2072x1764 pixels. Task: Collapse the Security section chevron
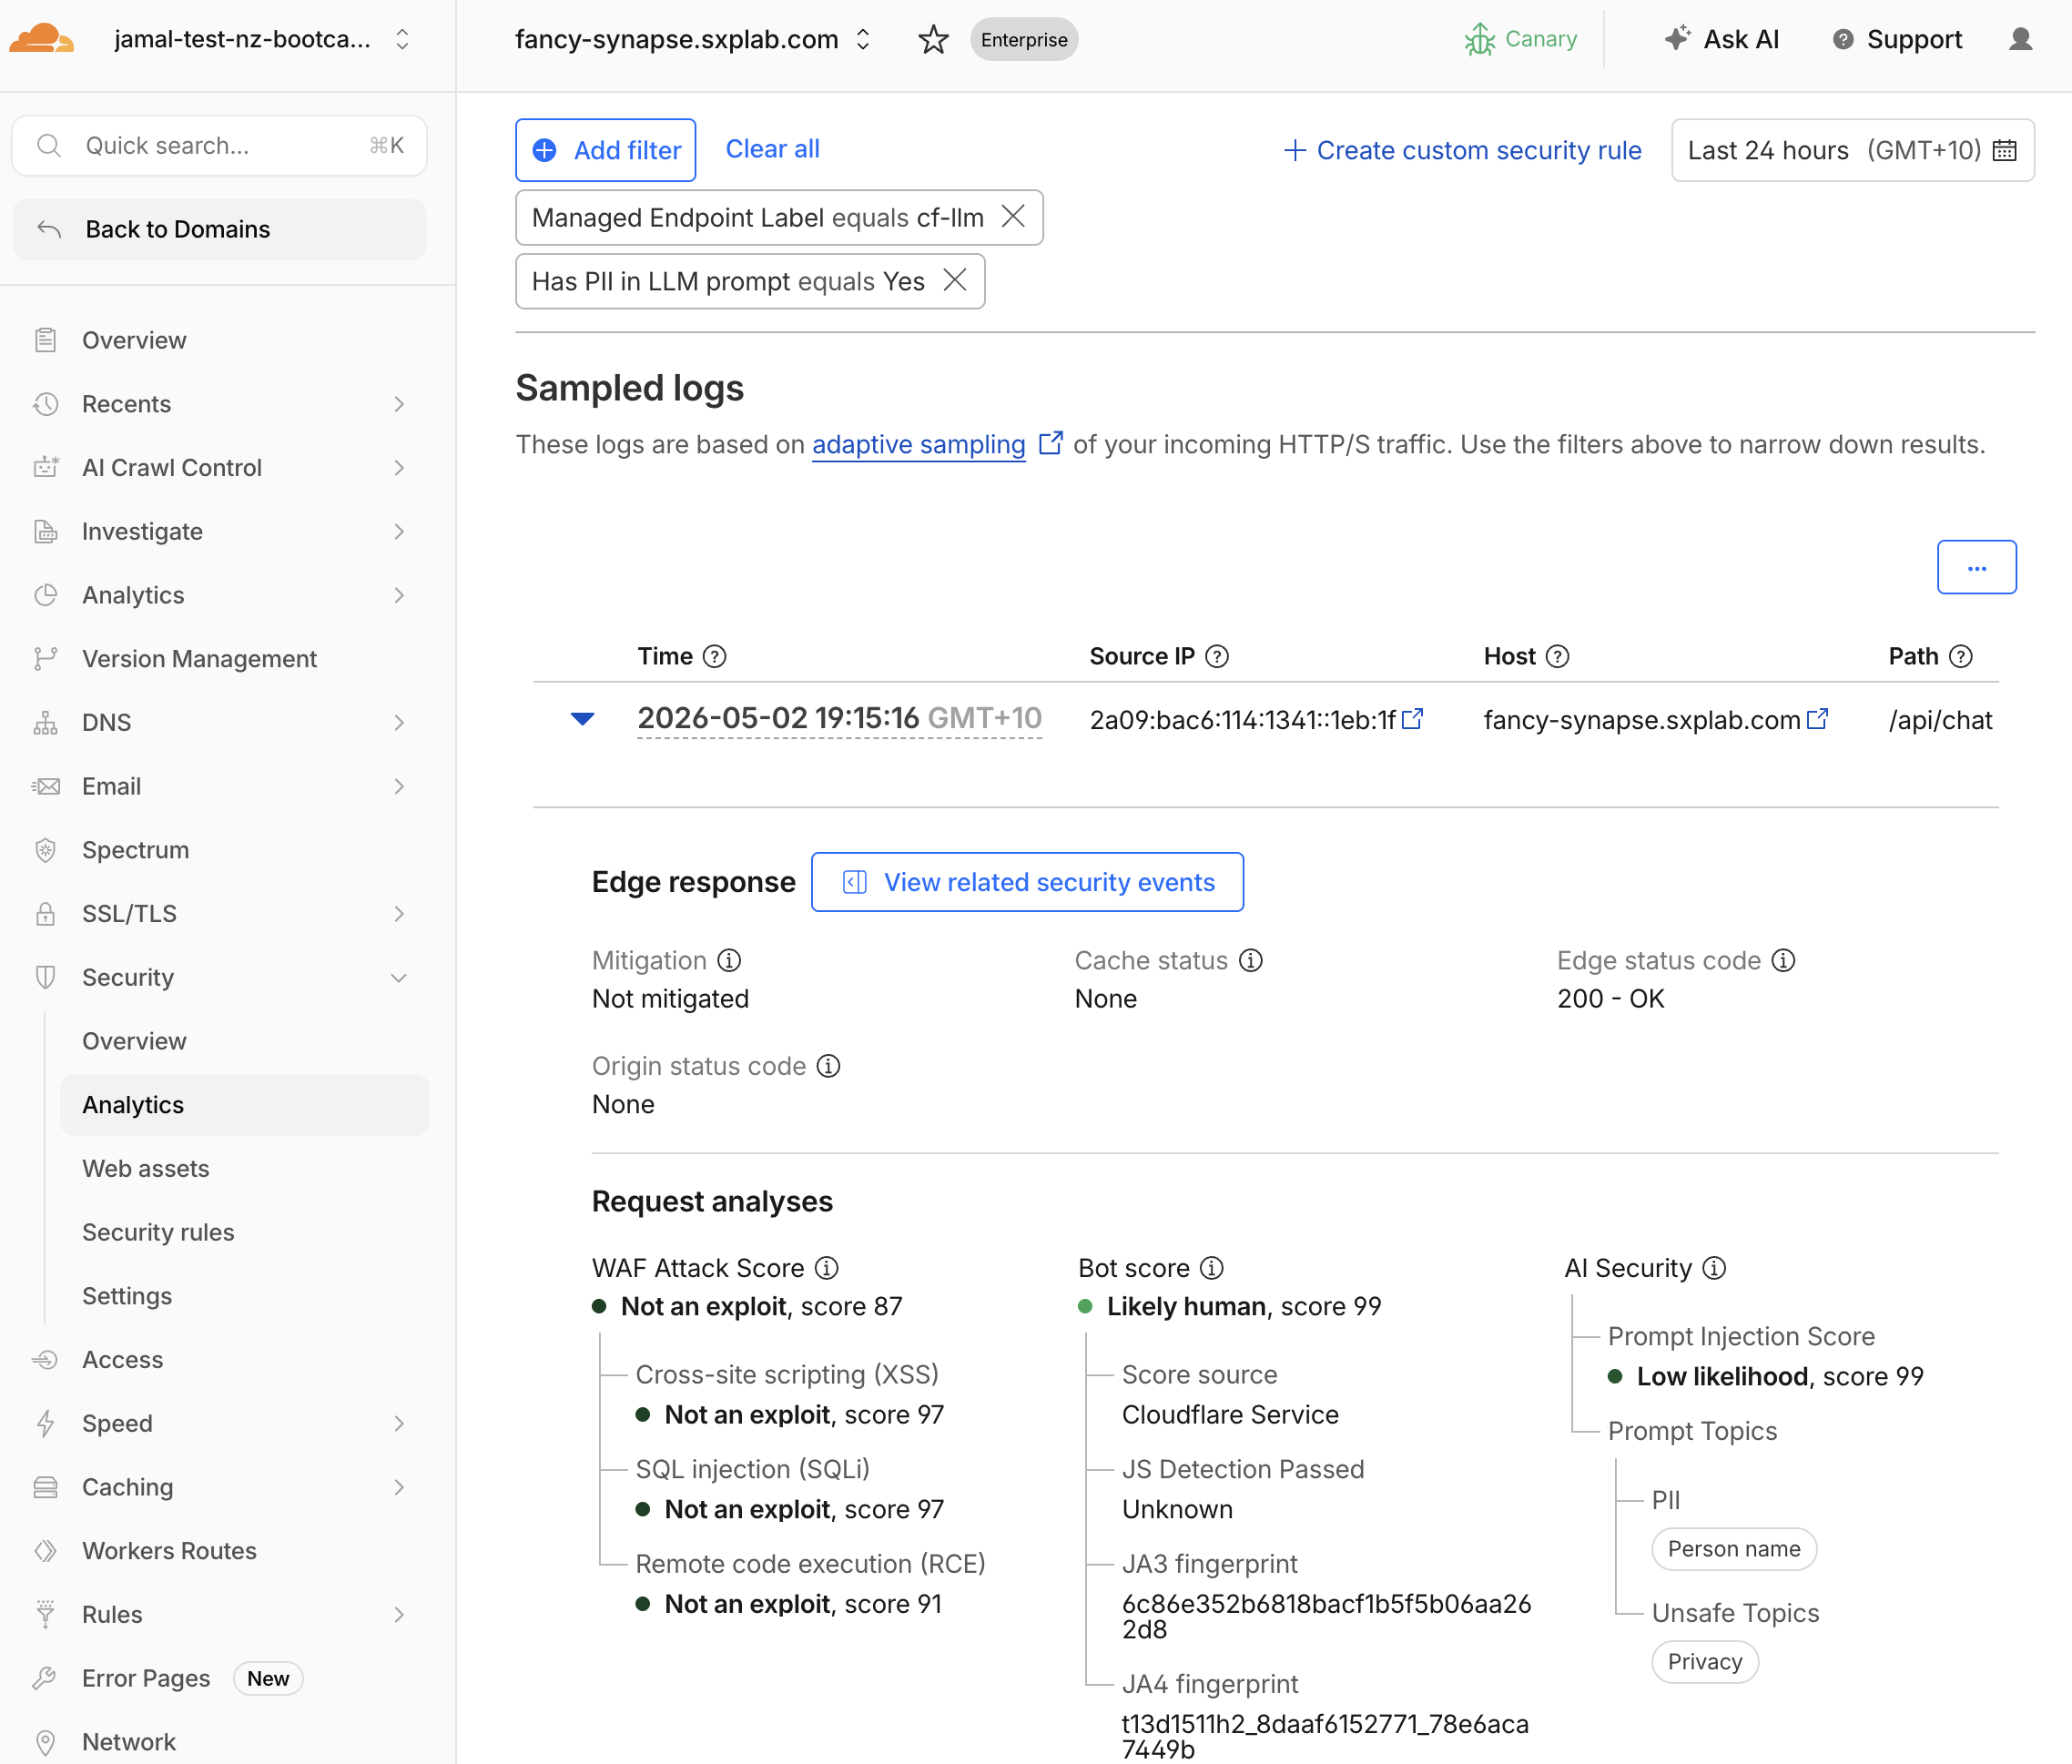pos(399,978)
